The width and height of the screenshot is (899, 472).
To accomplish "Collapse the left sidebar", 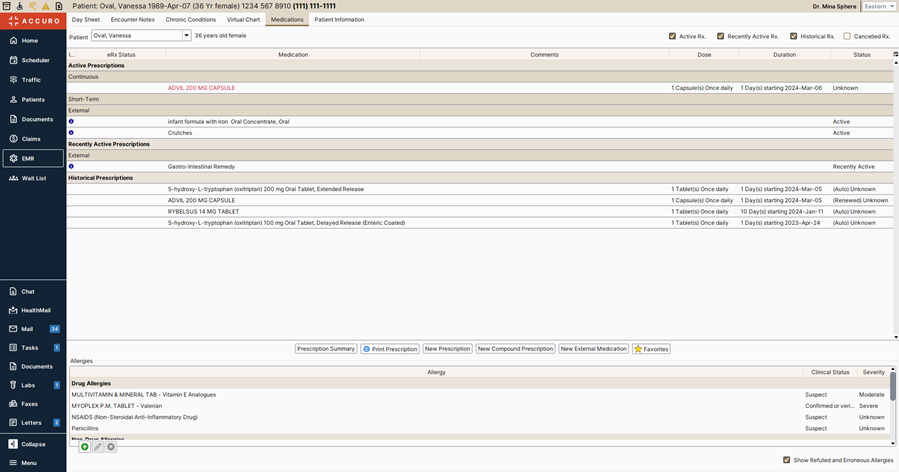I will click(x=34, y=444).
